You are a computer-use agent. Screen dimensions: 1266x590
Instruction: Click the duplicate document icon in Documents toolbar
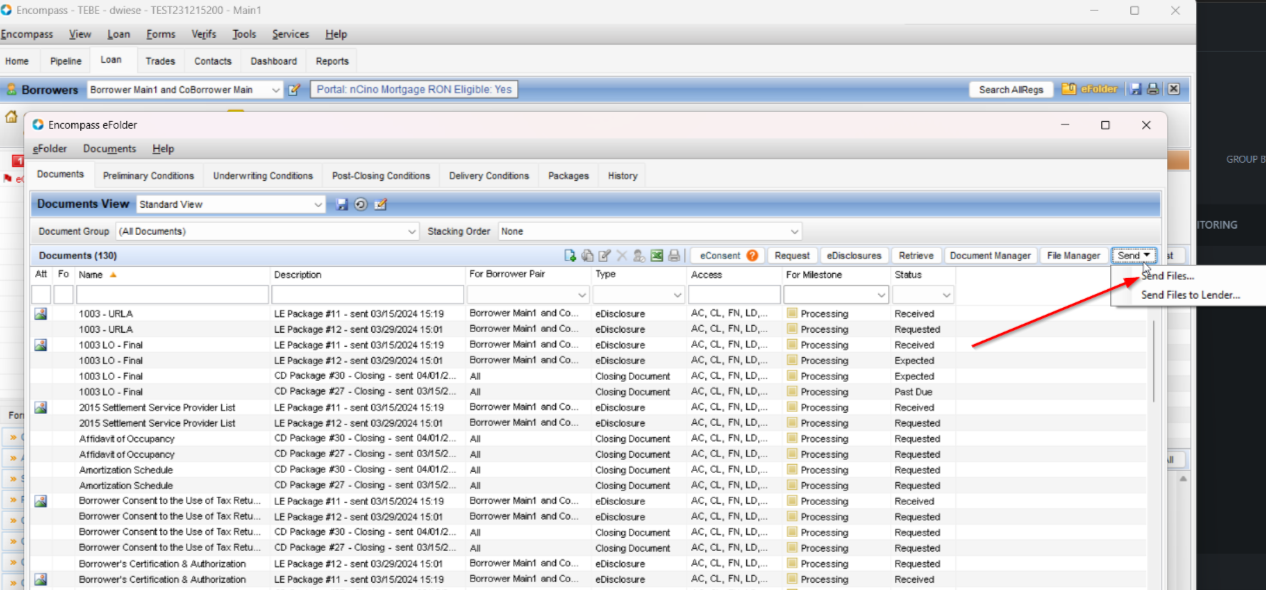[588, 256]
